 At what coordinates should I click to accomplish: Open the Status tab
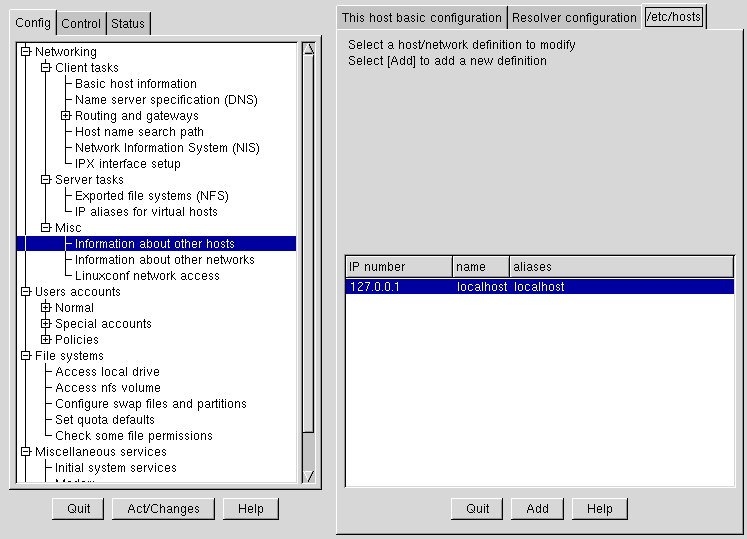[x=127, y=24]
